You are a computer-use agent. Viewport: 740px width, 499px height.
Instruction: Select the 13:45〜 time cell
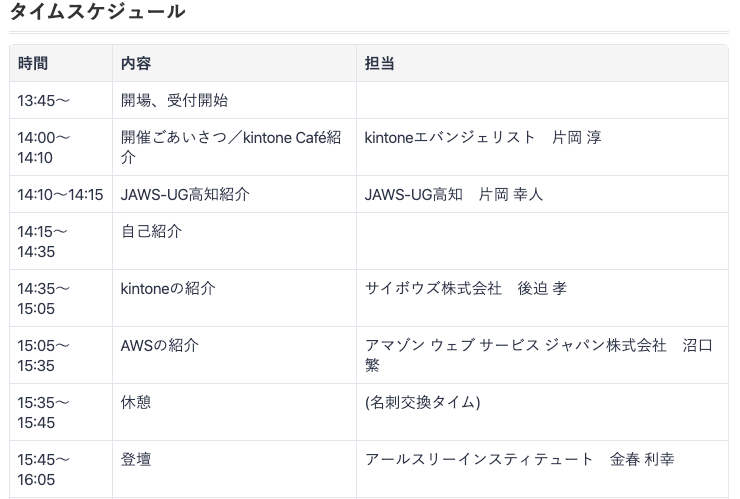[x=44, y=100]
